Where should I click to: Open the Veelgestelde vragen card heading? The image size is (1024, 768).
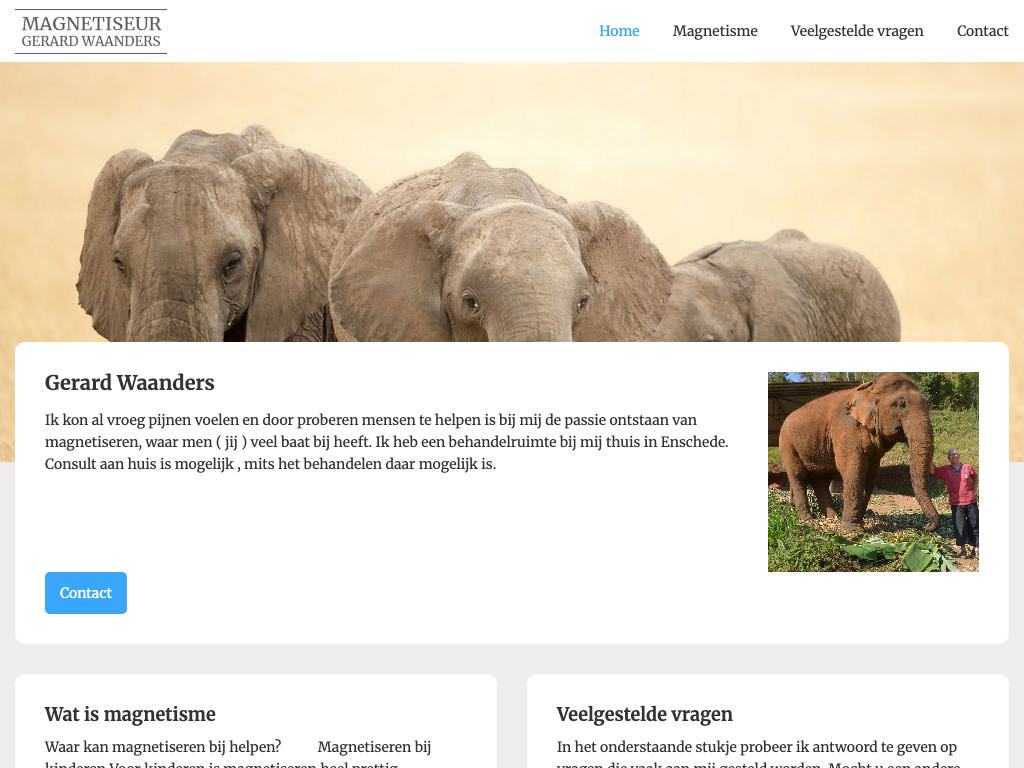pos(644,714)
